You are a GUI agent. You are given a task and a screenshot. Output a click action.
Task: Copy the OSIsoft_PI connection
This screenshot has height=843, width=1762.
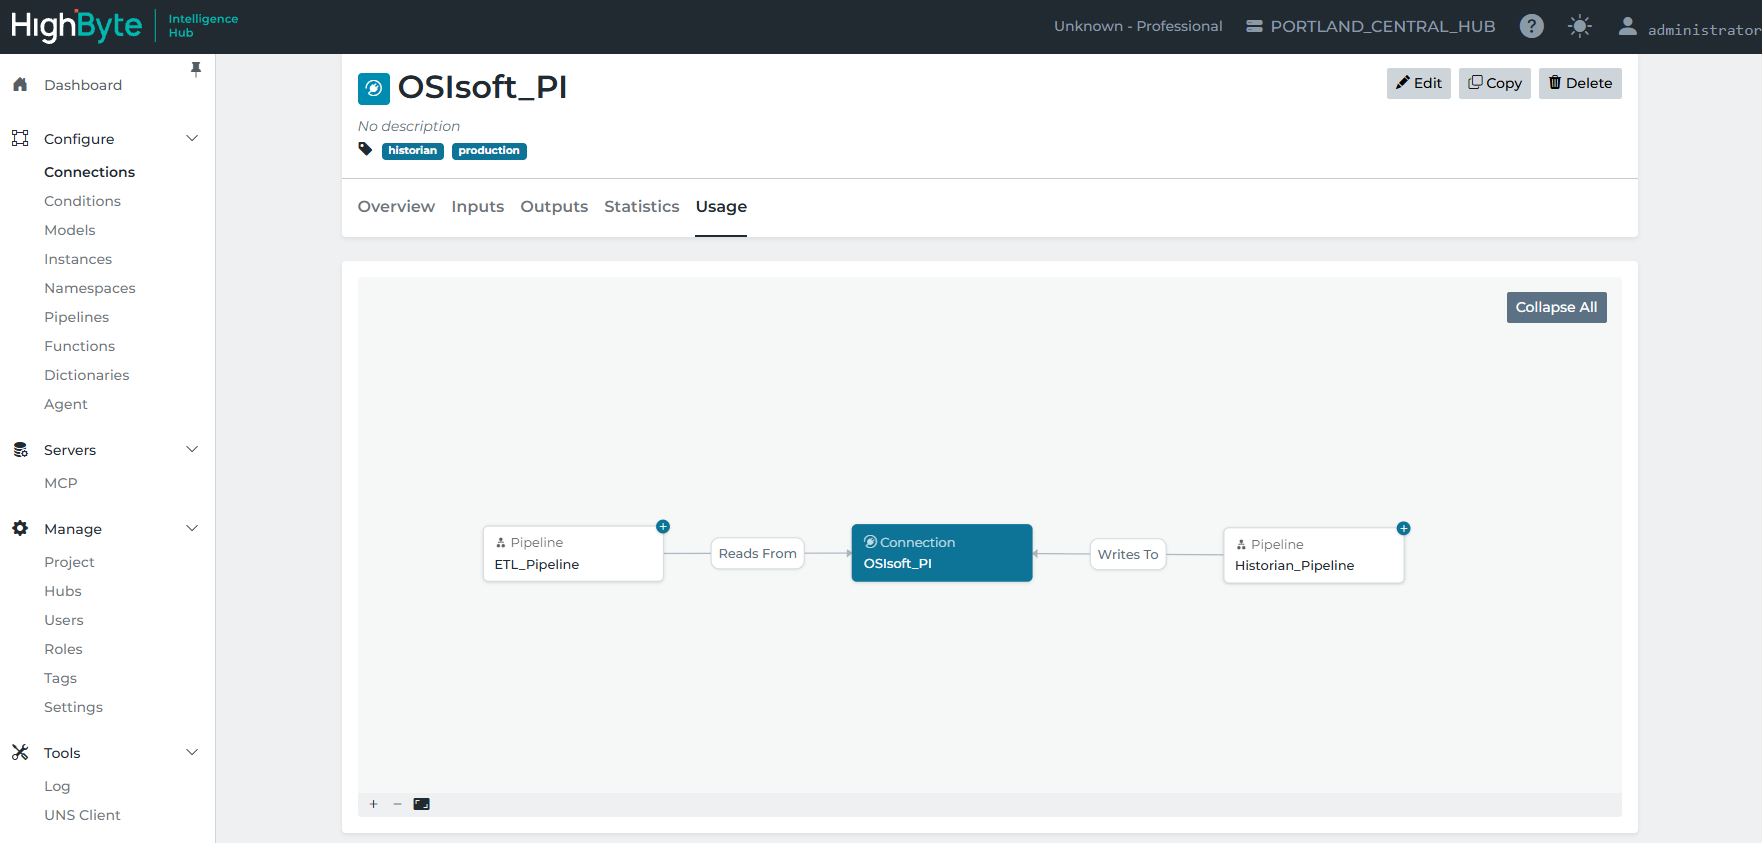click(1495, 83)
